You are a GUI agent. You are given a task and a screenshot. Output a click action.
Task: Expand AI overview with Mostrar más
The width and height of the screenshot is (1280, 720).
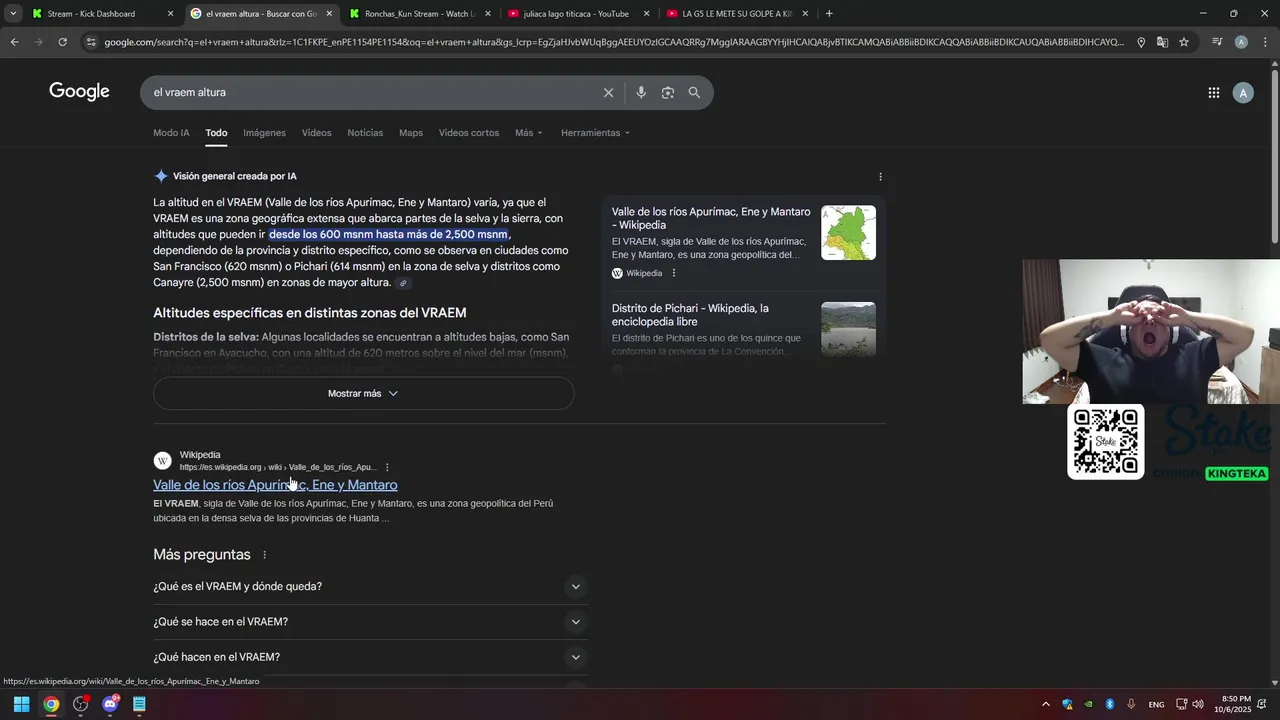point(363,394)
